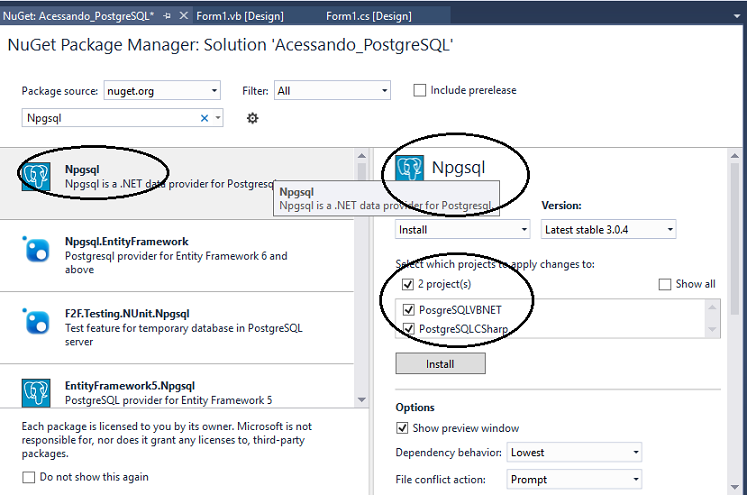Click the Npgsql.EntityFramework package icon
747x495 pixels.
click(36, 249)
